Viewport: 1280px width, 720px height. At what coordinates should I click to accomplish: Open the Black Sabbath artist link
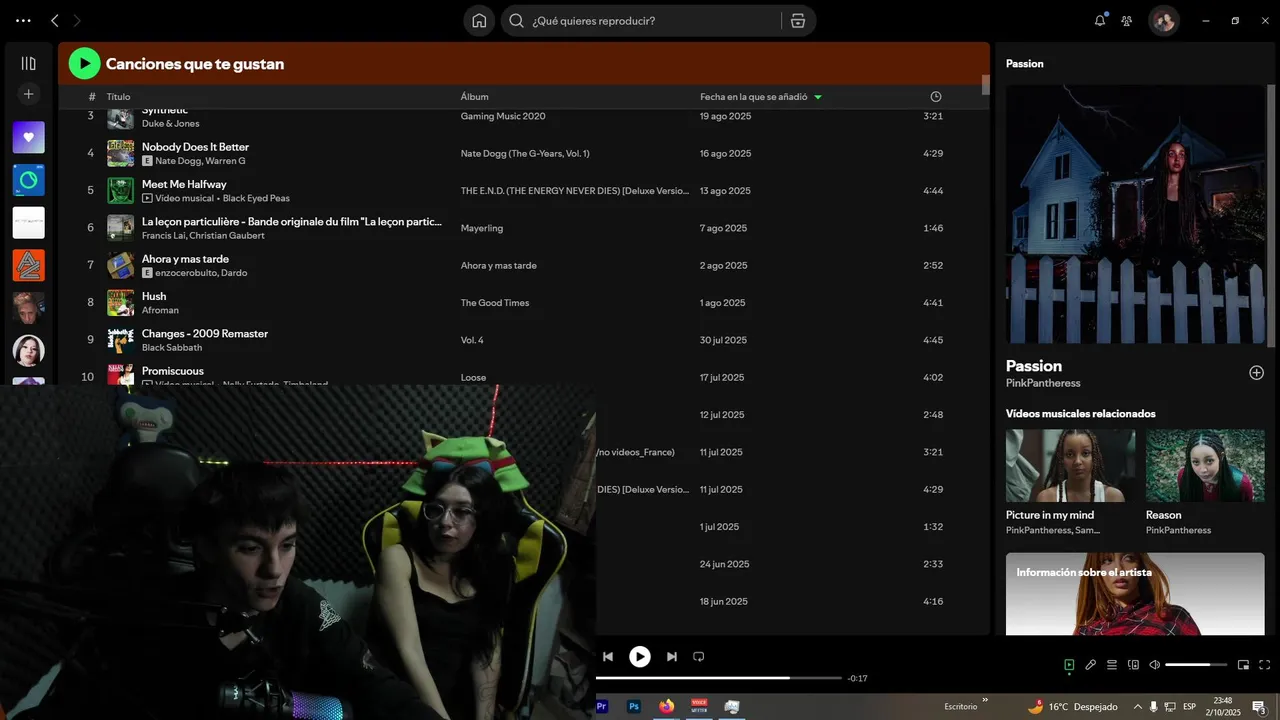172,348
